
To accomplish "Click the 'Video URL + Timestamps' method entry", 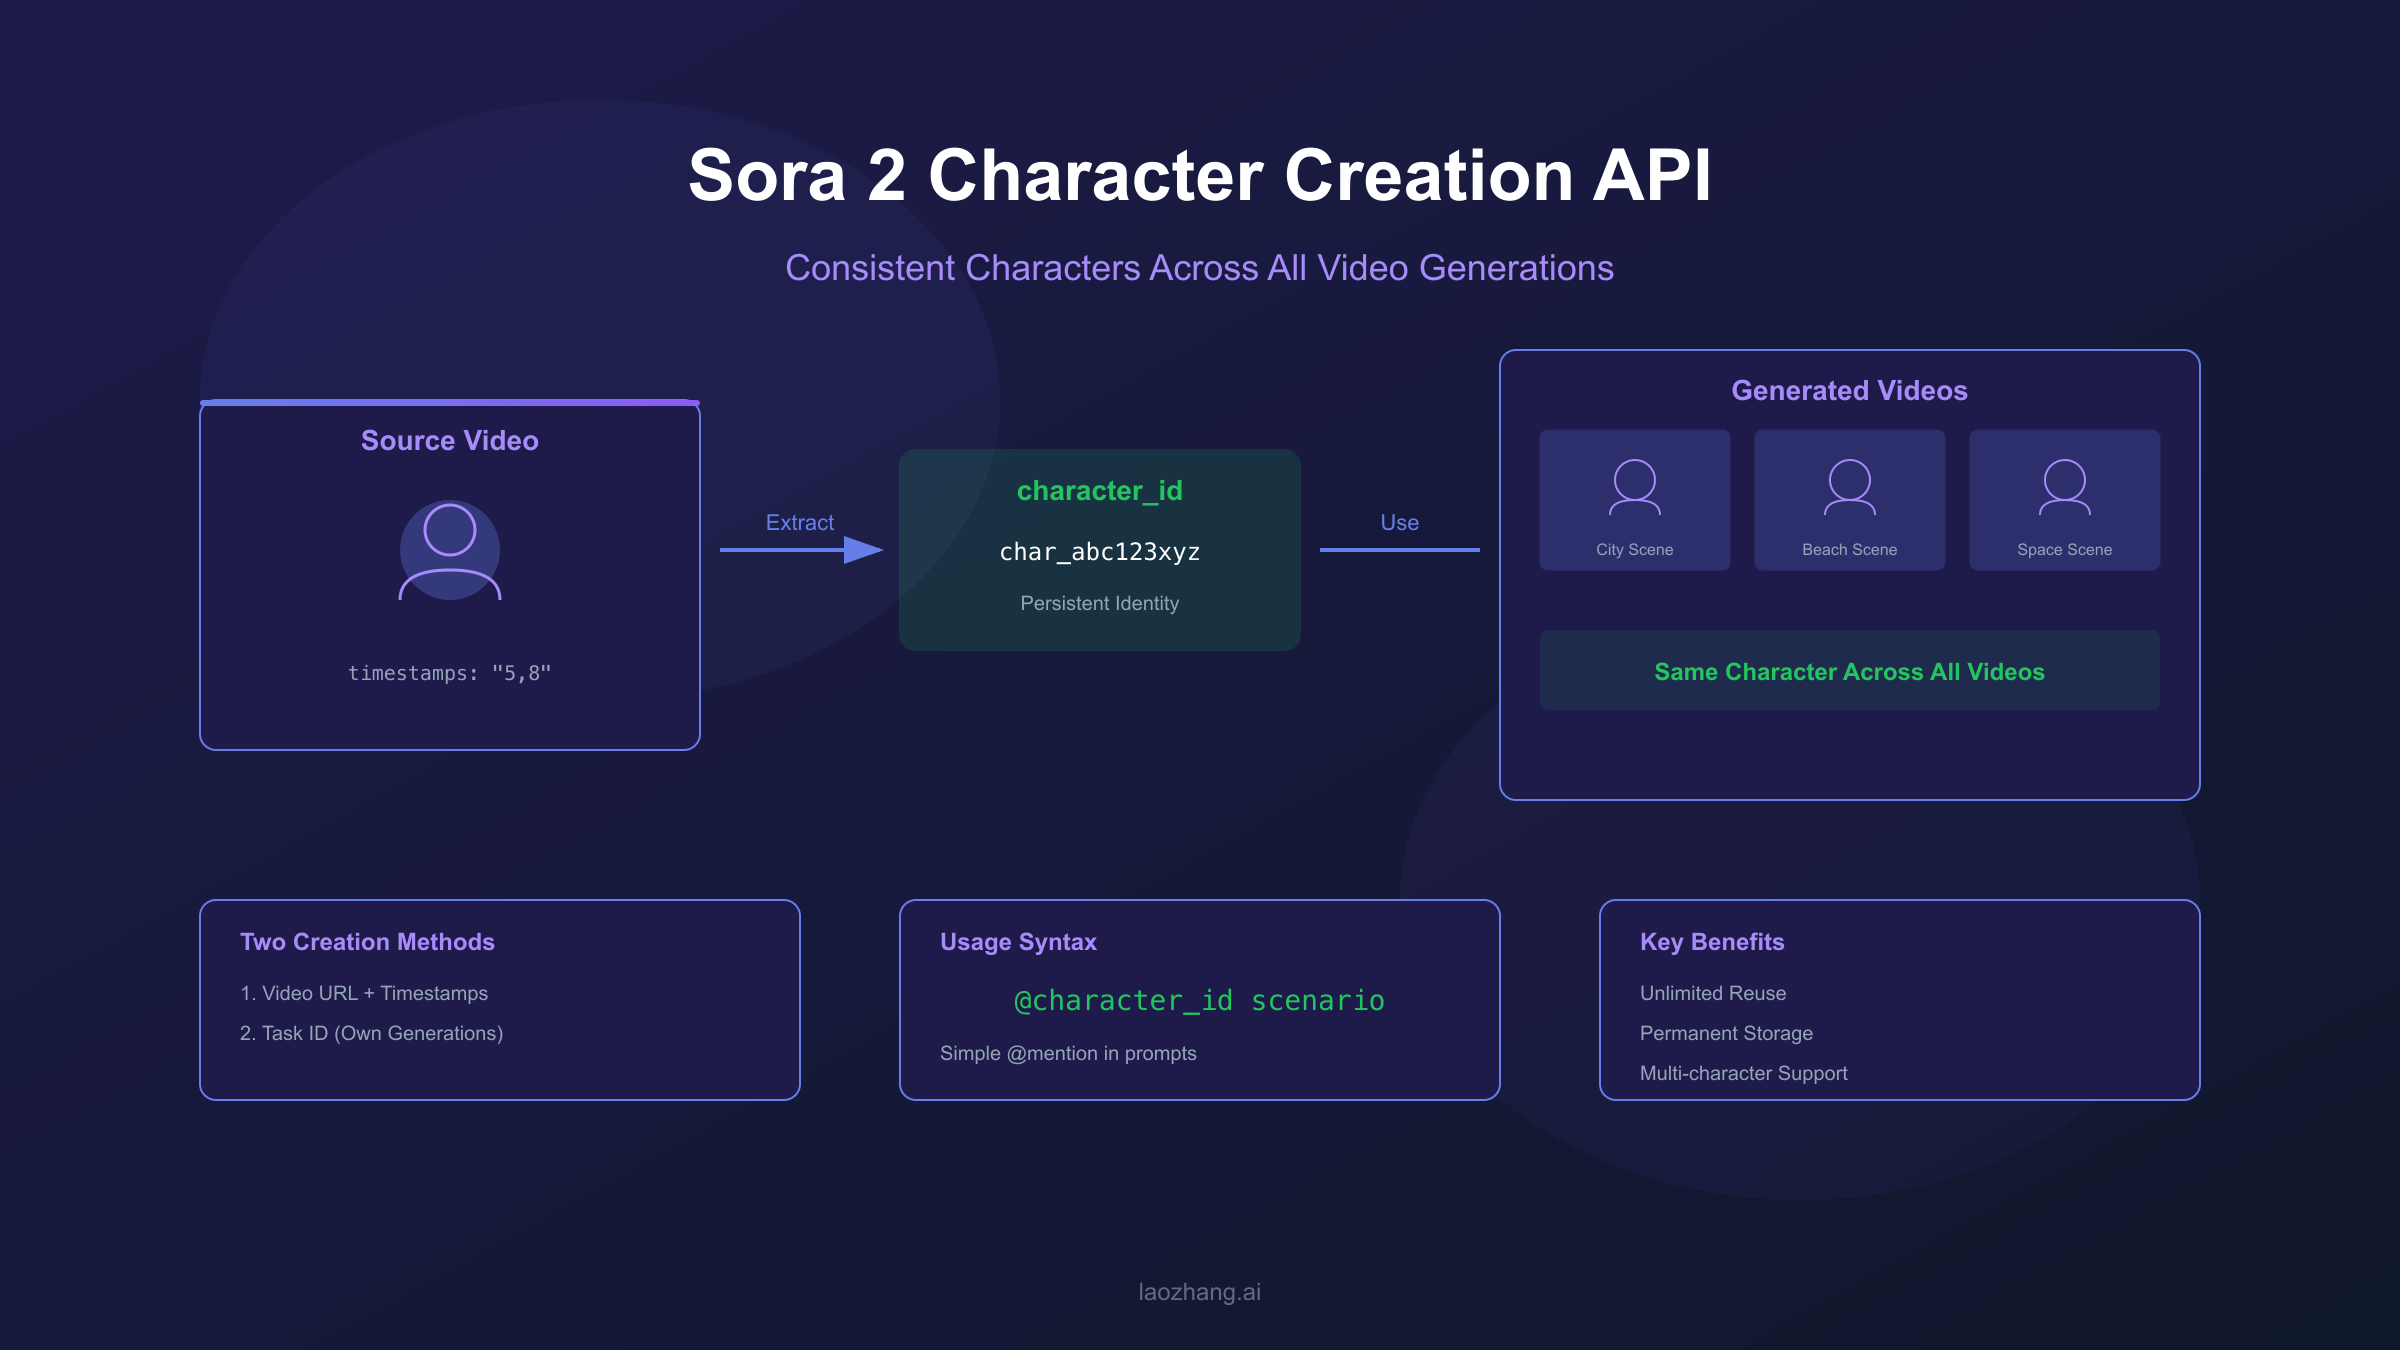I will [364, 993].
